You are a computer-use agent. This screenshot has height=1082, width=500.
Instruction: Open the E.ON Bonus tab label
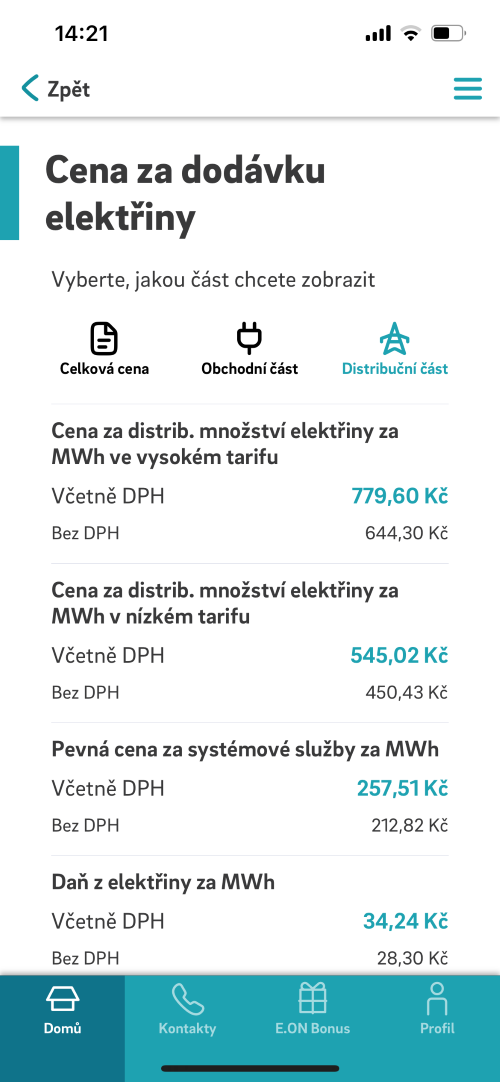312,1028
